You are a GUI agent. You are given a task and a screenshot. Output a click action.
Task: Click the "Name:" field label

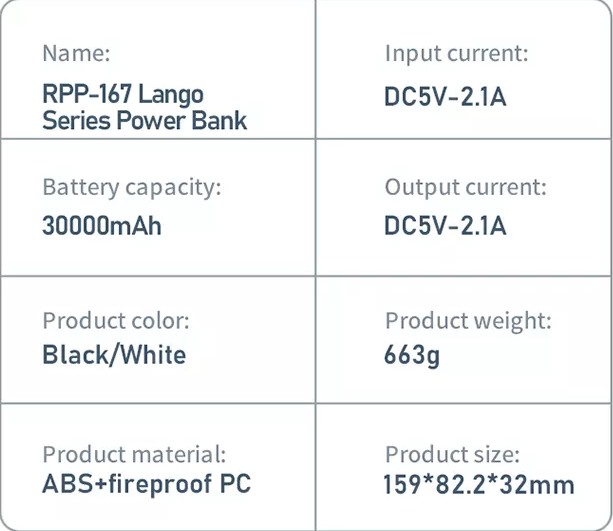pos(76,53)
